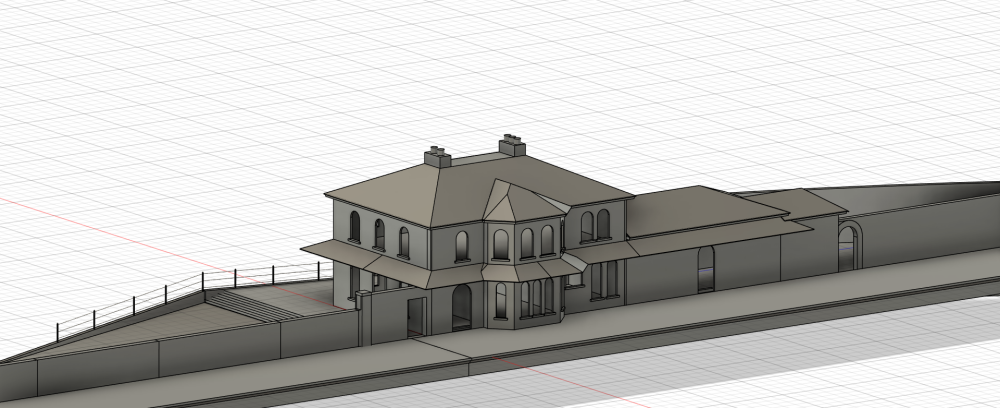The width and height of the screenshot is (1000, 408).
Task: Select the tall arched doorway in the extension wall
Action: tap(705, 269)
